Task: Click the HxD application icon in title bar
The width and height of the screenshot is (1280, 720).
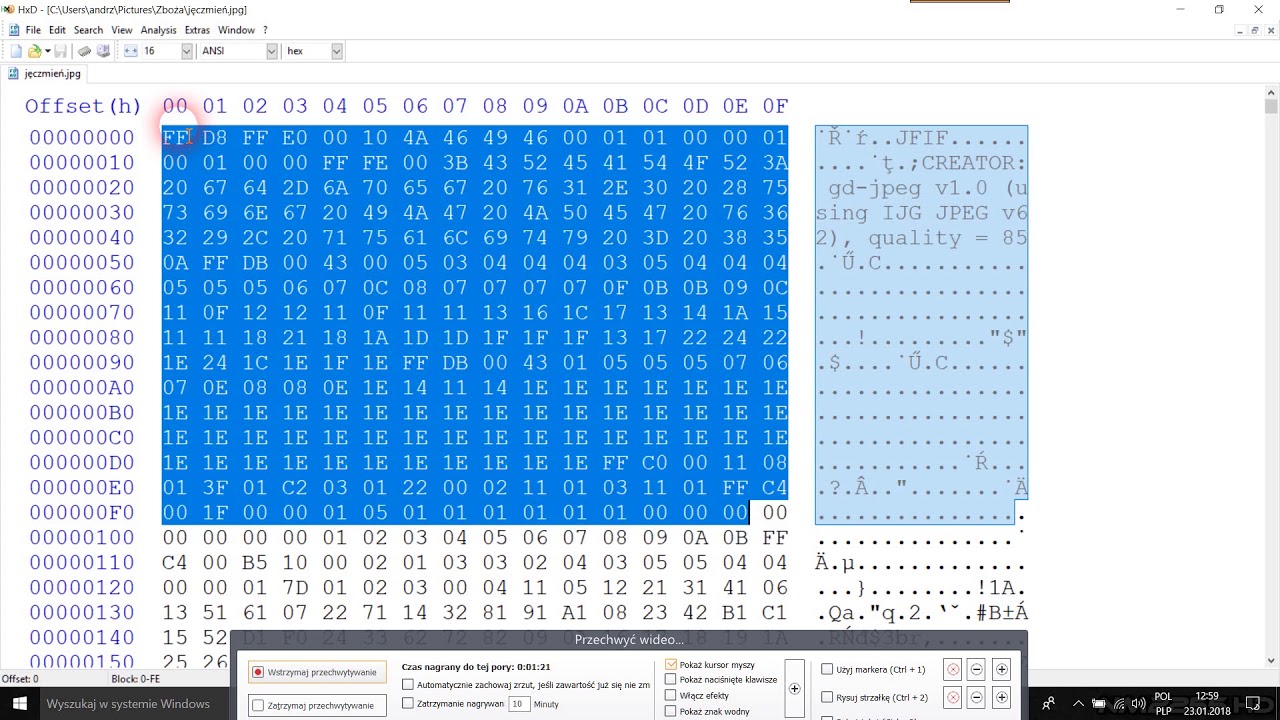Action: [9, 9]
